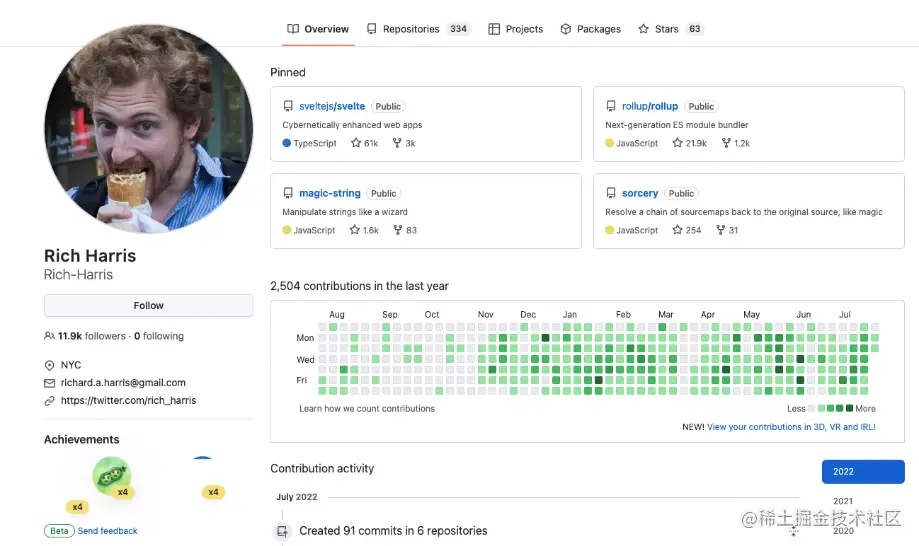Open Learn how we count contributions
The image size is (919, 546).
coord(367,408)
